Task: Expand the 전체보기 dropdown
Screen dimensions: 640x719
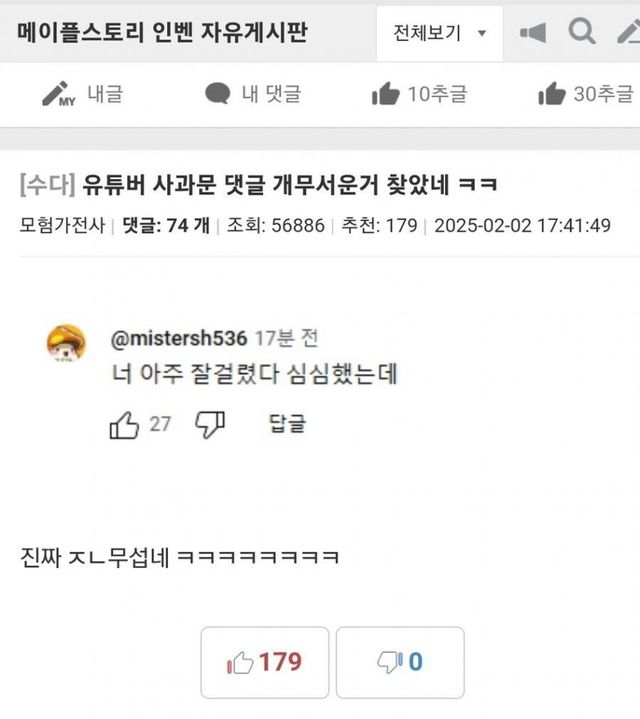Action: coord(439,33)
